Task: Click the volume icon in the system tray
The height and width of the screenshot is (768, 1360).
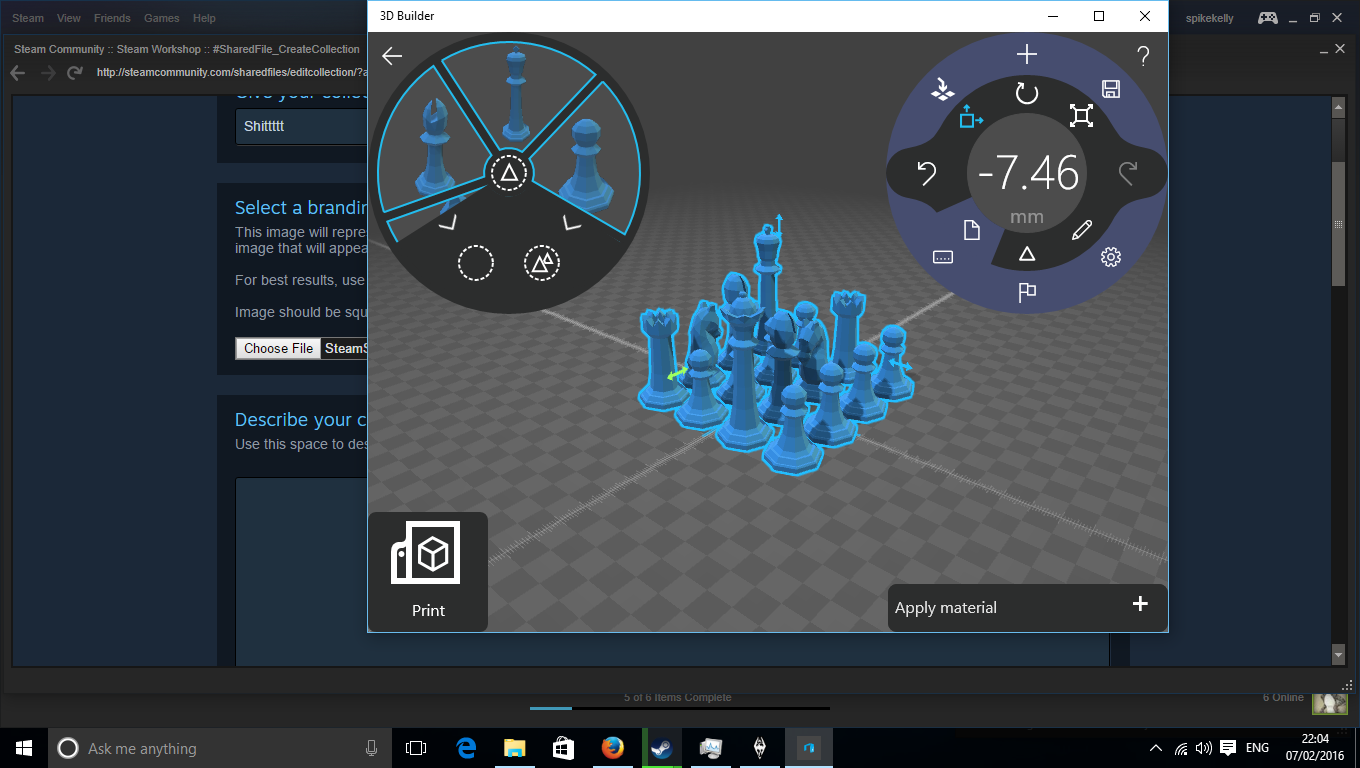Action: click(x=1204, y=748)
